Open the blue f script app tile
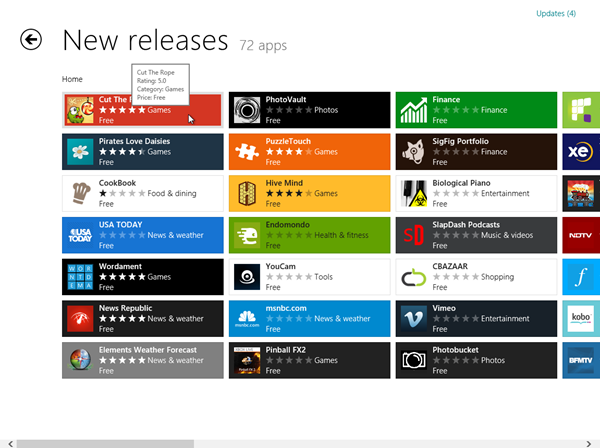600x448 pixels. click(x=581, y=277)
